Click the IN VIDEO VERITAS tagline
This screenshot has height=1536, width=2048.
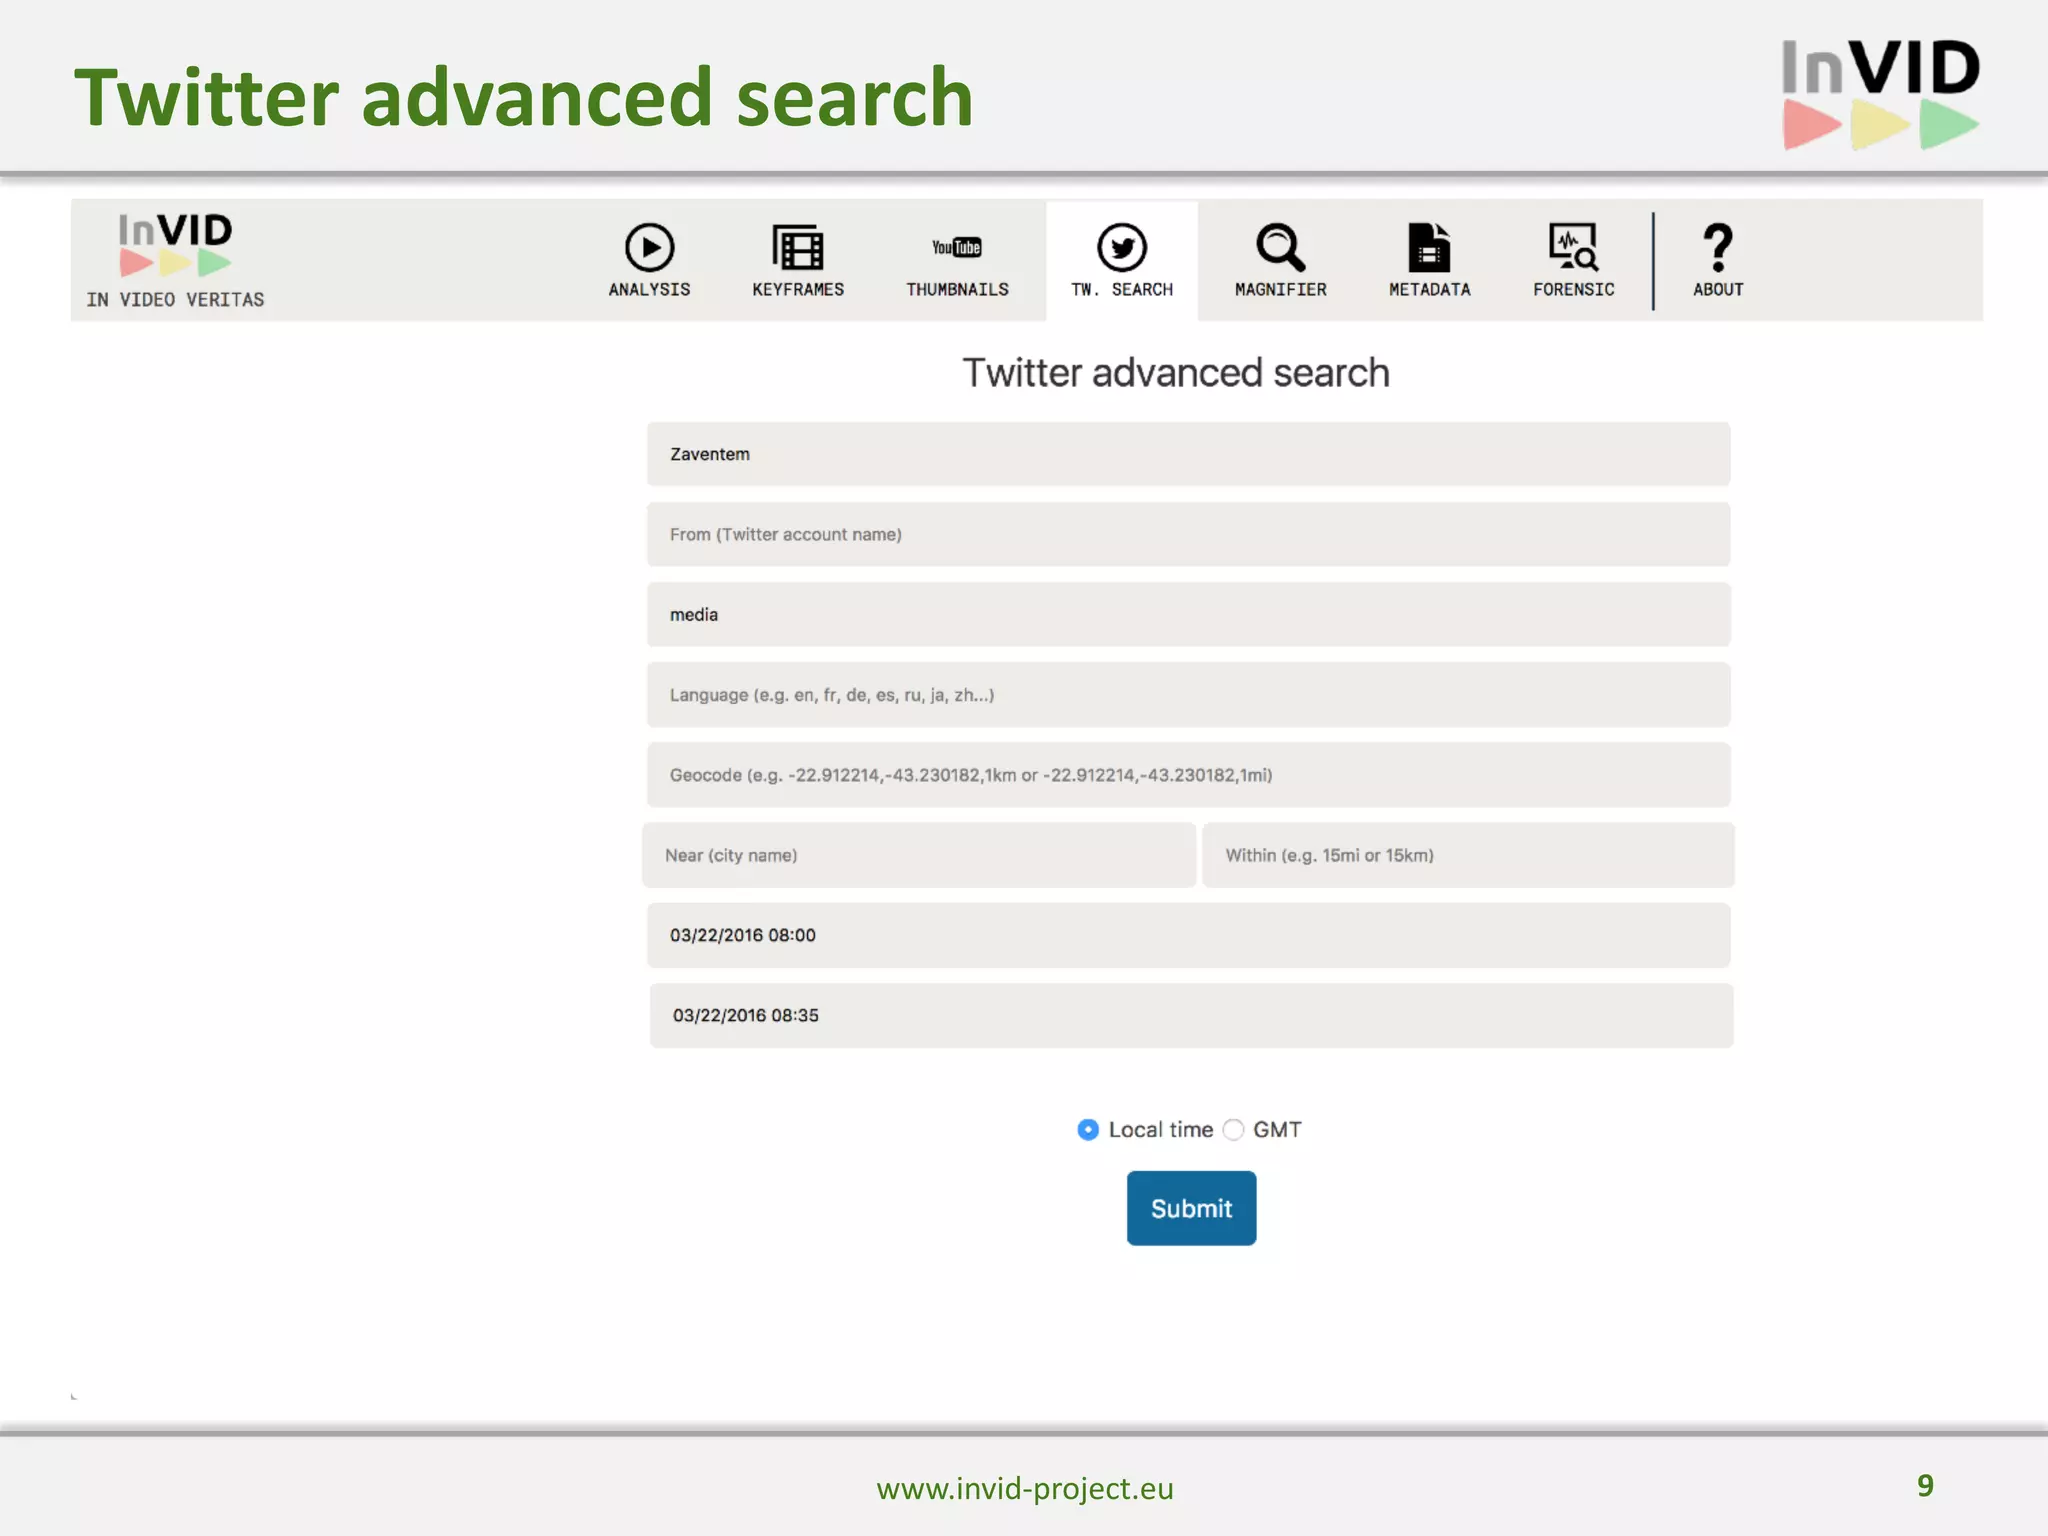point(175,299)
